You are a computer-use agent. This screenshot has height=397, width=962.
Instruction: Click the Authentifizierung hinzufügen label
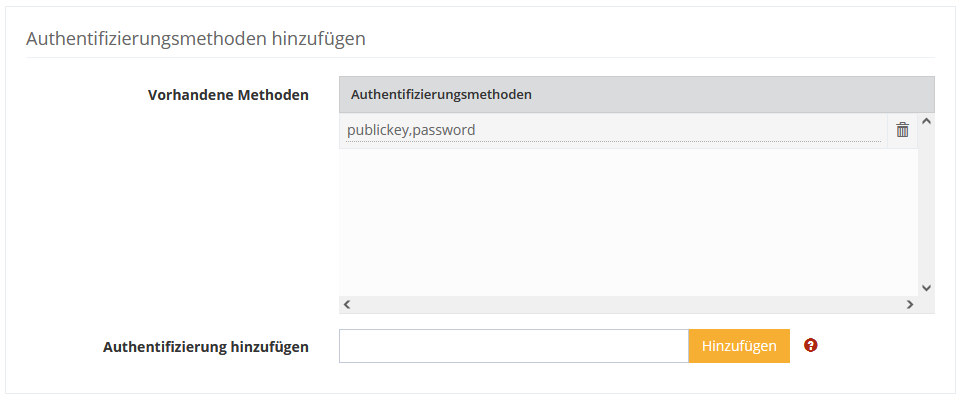pyautogui.click(x=206, y=347)
